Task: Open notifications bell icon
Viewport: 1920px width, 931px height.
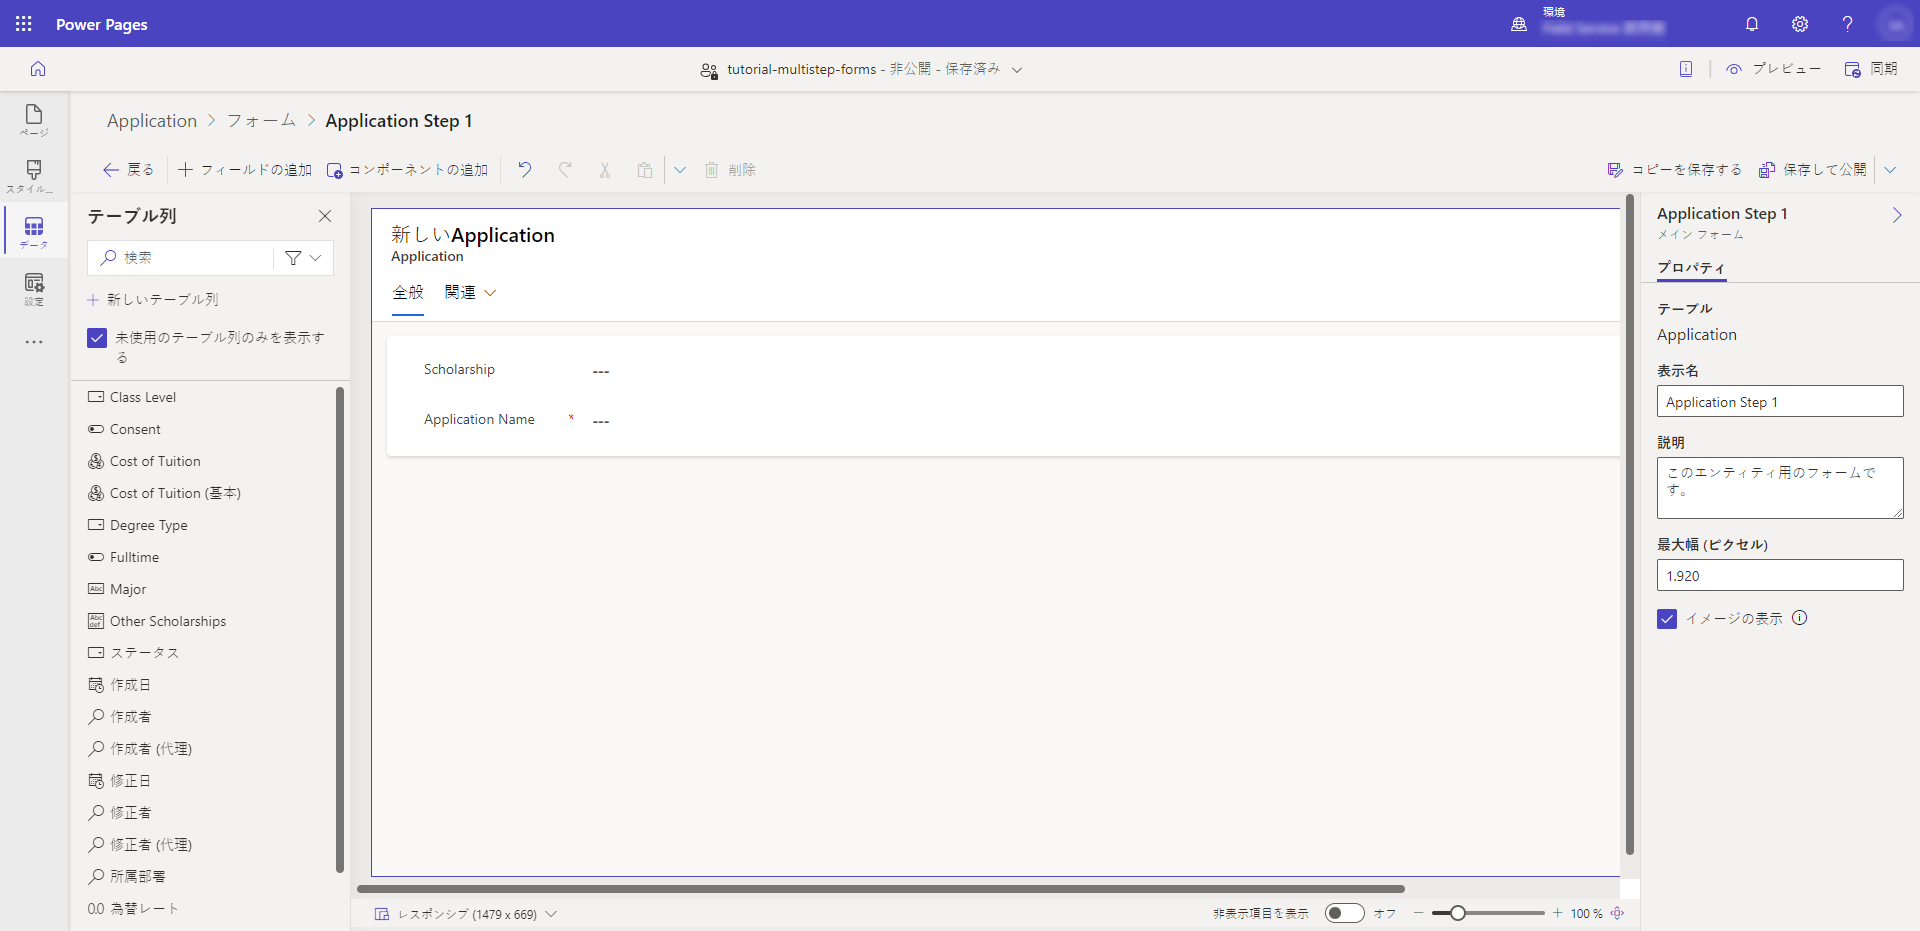Action: tap(1752, 24)
